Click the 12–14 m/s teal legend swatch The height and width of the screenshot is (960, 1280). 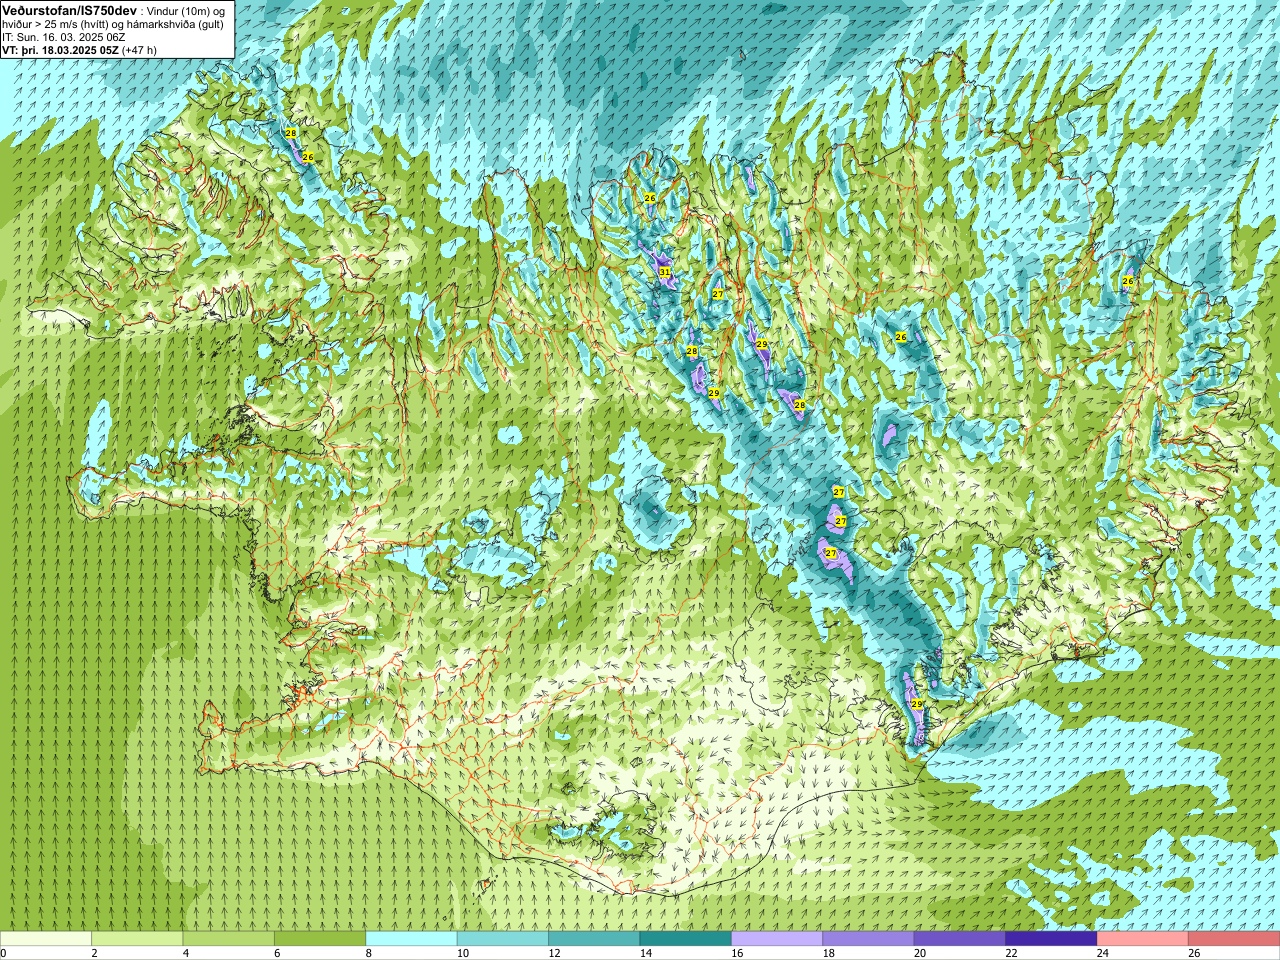(594, 939)
